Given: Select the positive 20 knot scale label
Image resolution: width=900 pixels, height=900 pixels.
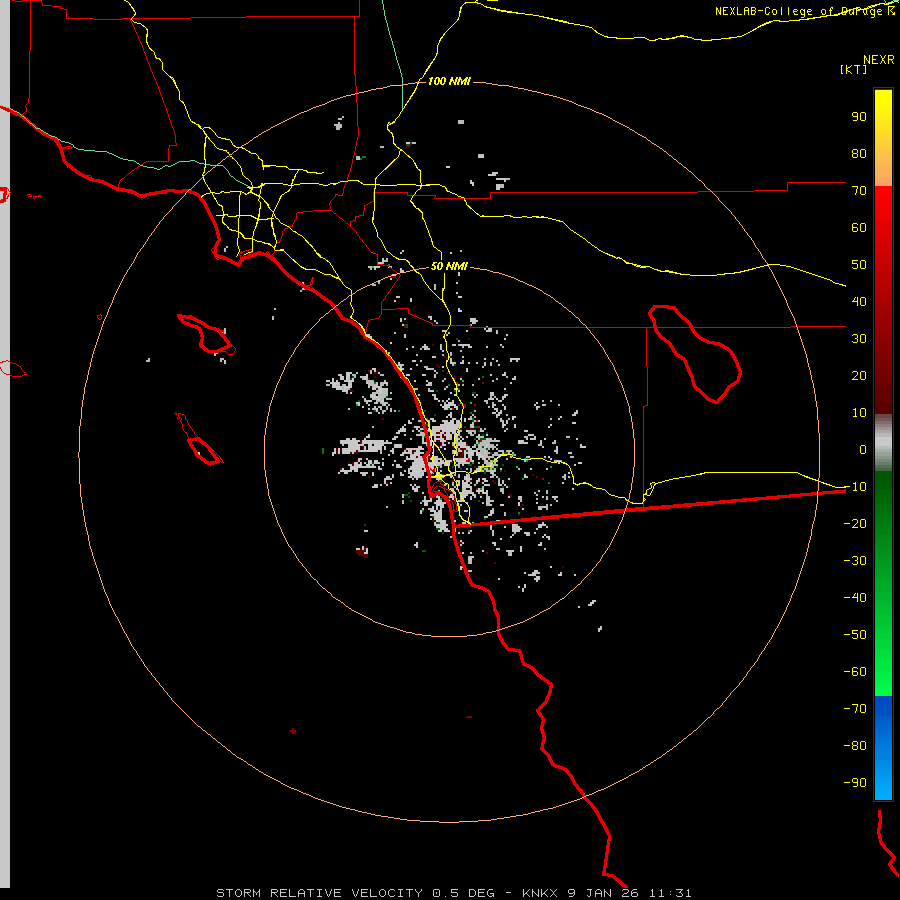Looking at the screenshot, I should [859, 375].
